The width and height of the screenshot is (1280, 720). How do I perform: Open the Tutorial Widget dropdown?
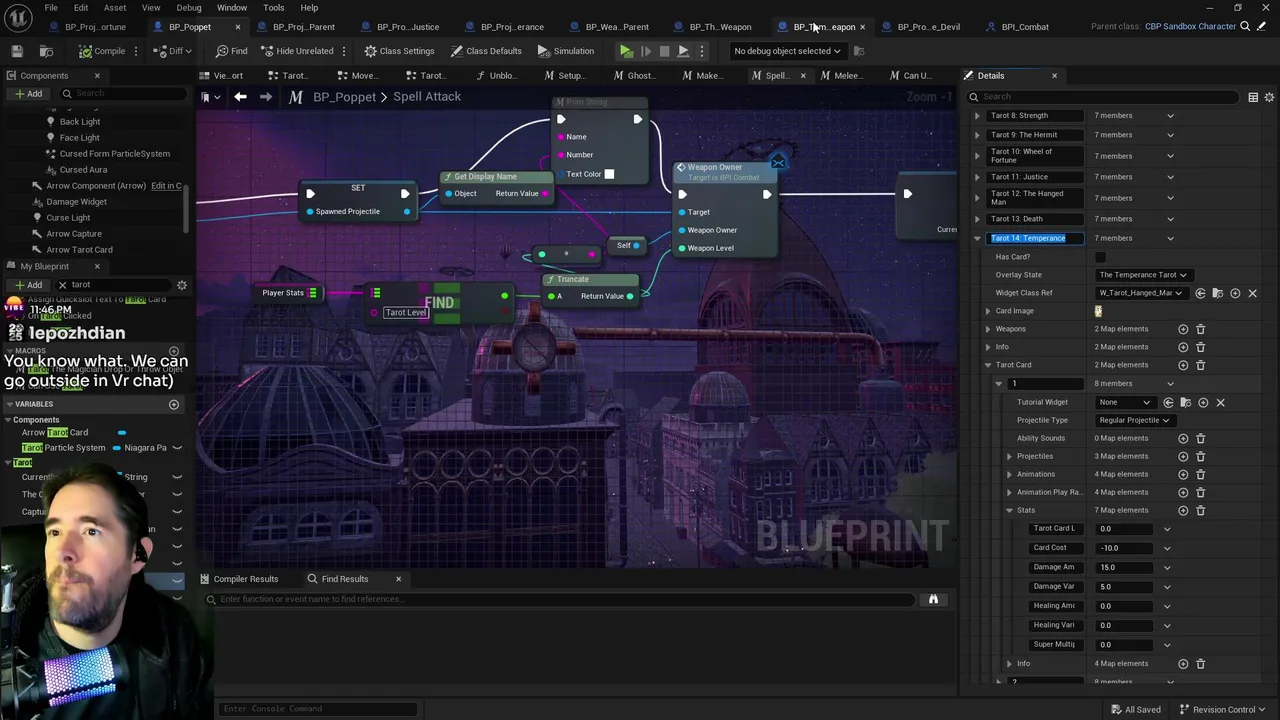(1124, 402)
